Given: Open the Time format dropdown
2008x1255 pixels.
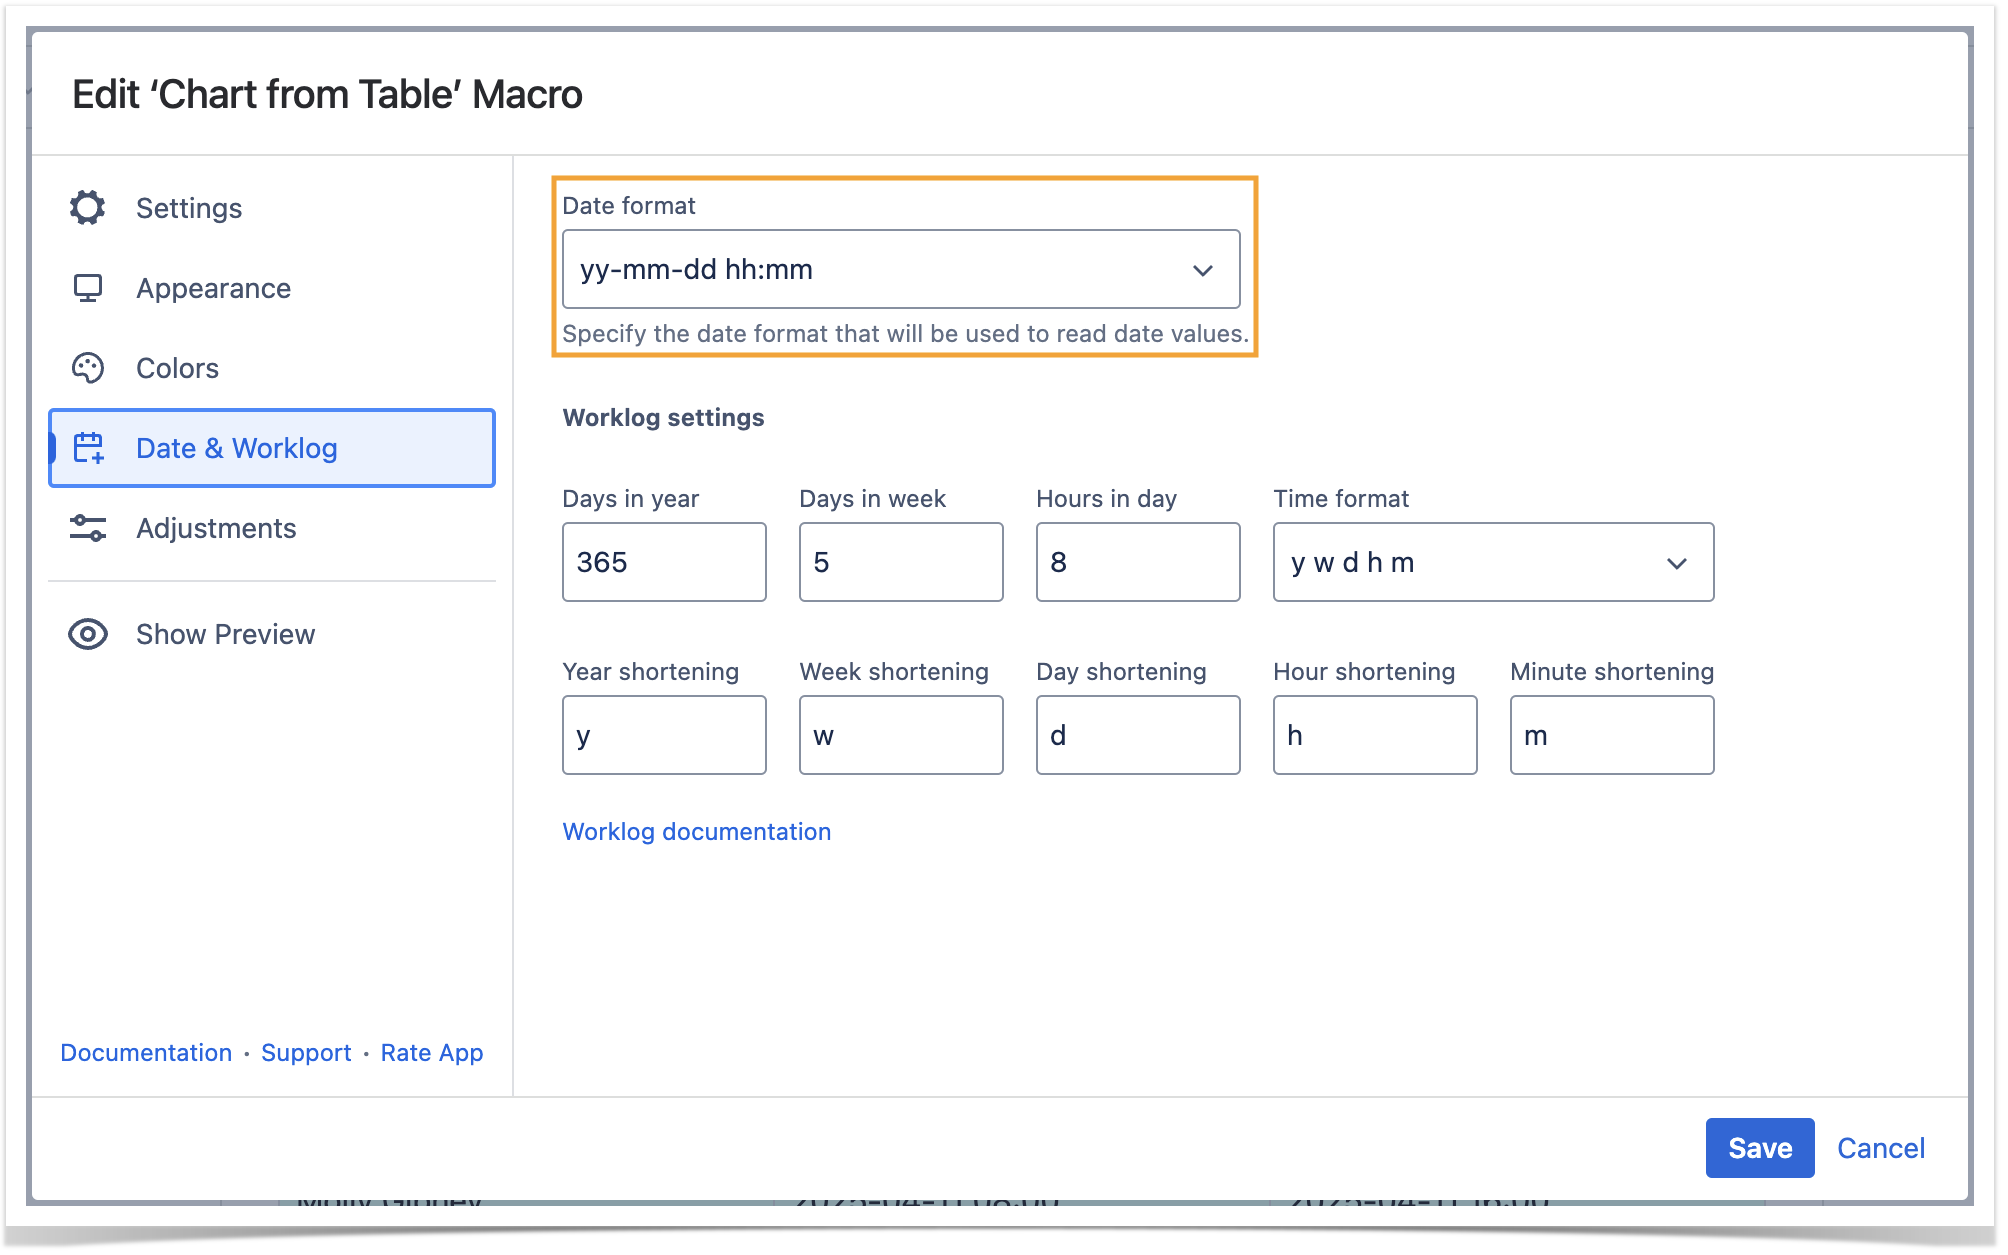Looking at the screenshot, I should (1492, 562).
